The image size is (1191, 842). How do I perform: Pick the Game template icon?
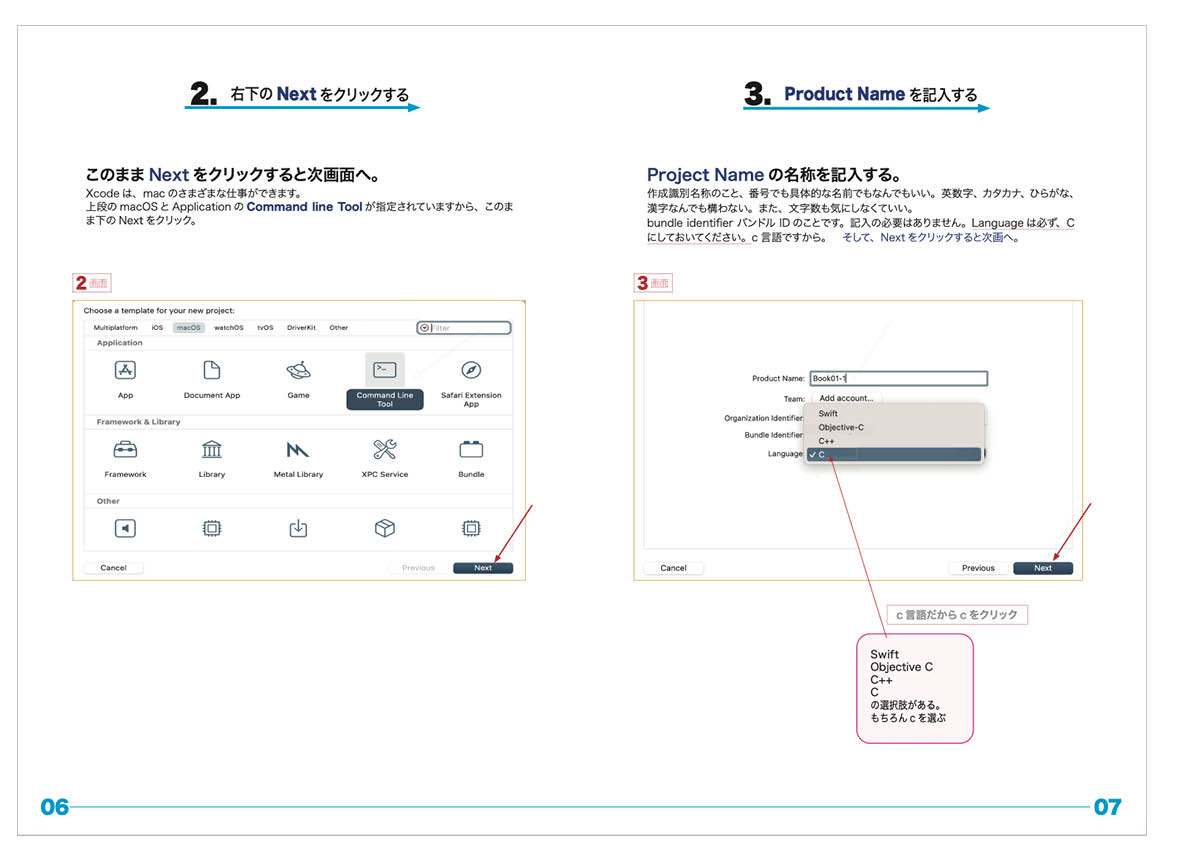(298, 371)
